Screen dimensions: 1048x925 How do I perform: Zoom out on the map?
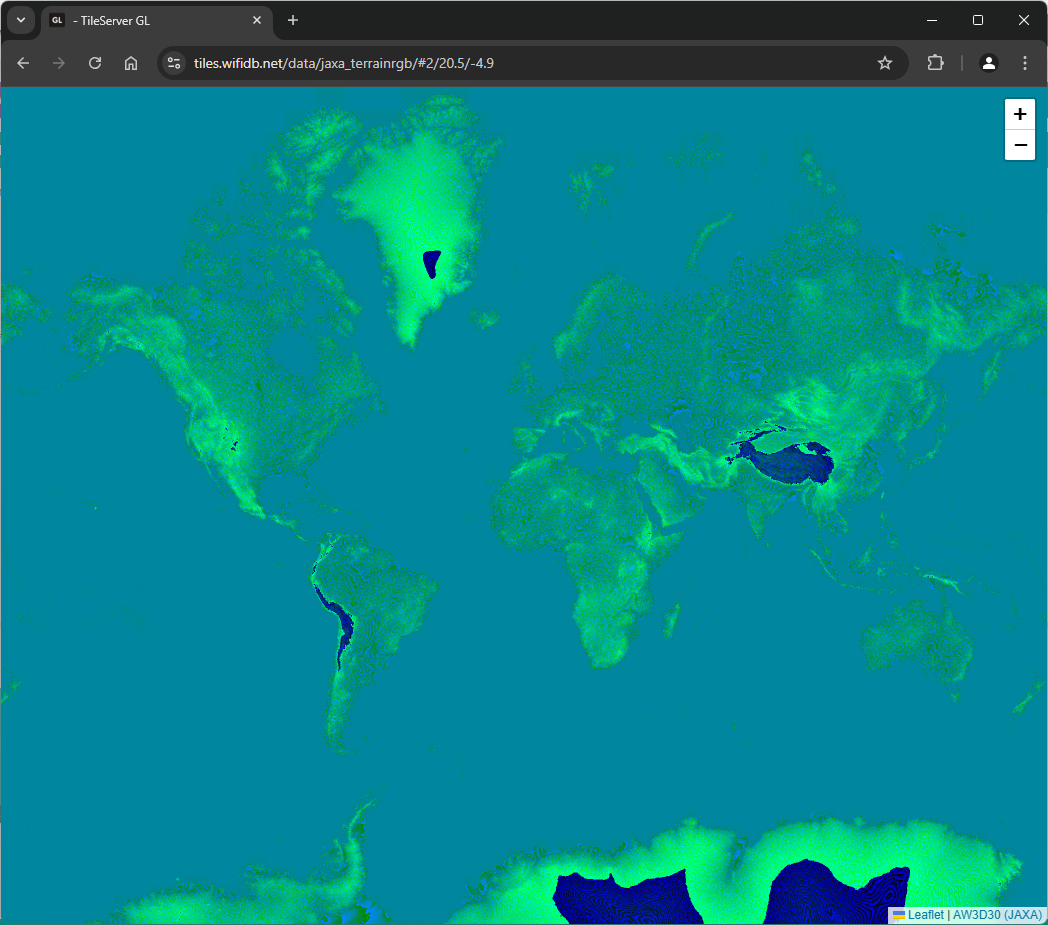point(1019,145)
